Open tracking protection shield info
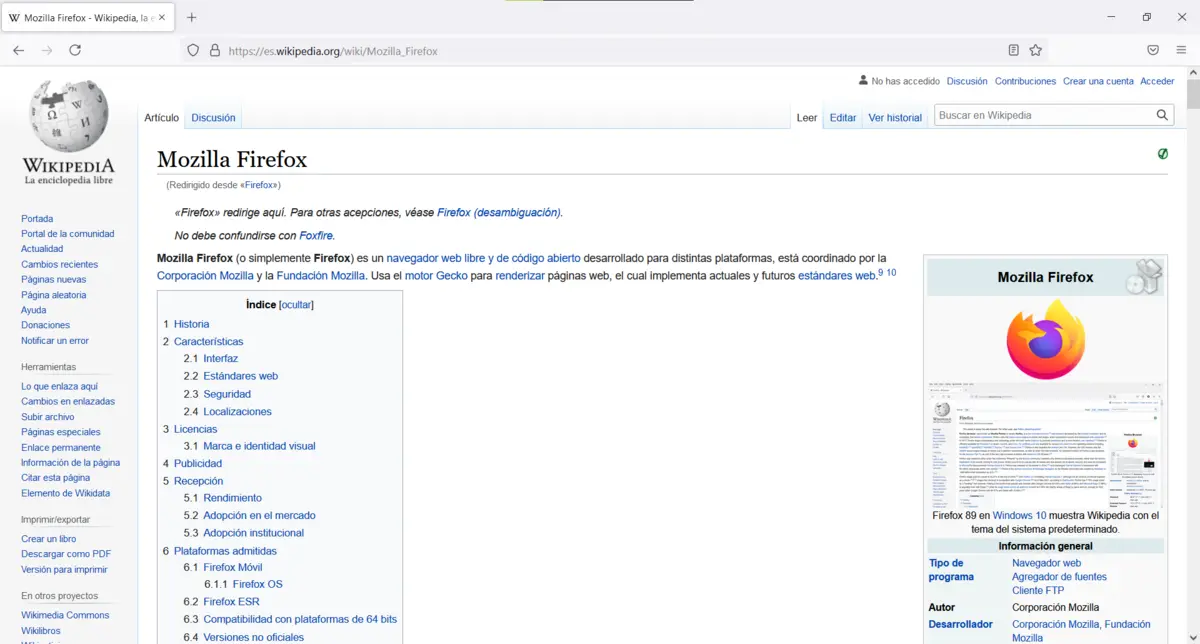The height and width of the screenshot is (644, 1200). tap(194, 50)
